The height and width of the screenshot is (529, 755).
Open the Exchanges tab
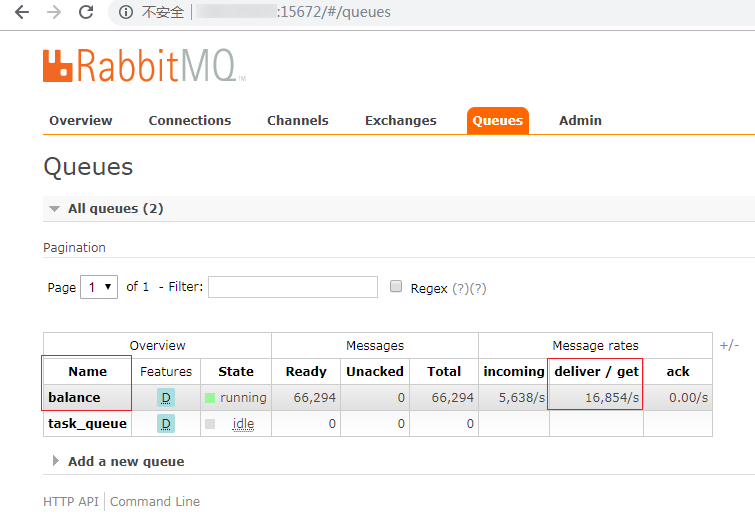[x=401, y=120]
